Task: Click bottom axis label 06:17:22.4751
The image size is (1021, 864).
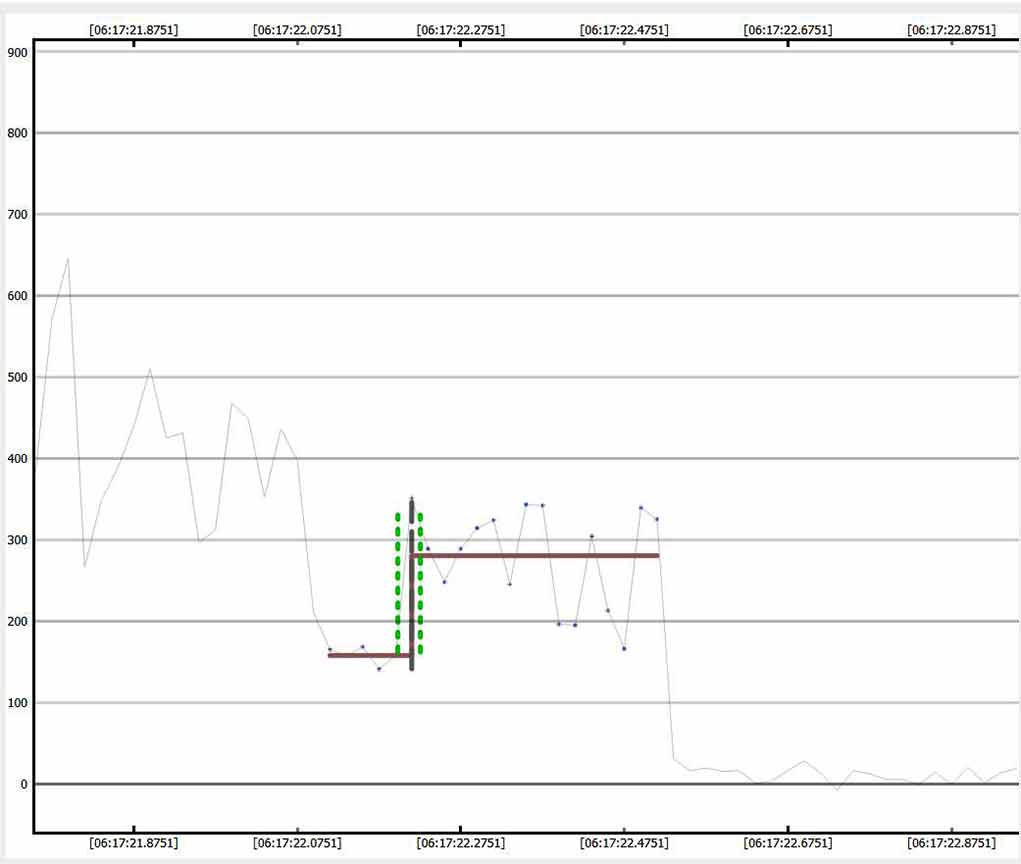Action: point(624,843)
